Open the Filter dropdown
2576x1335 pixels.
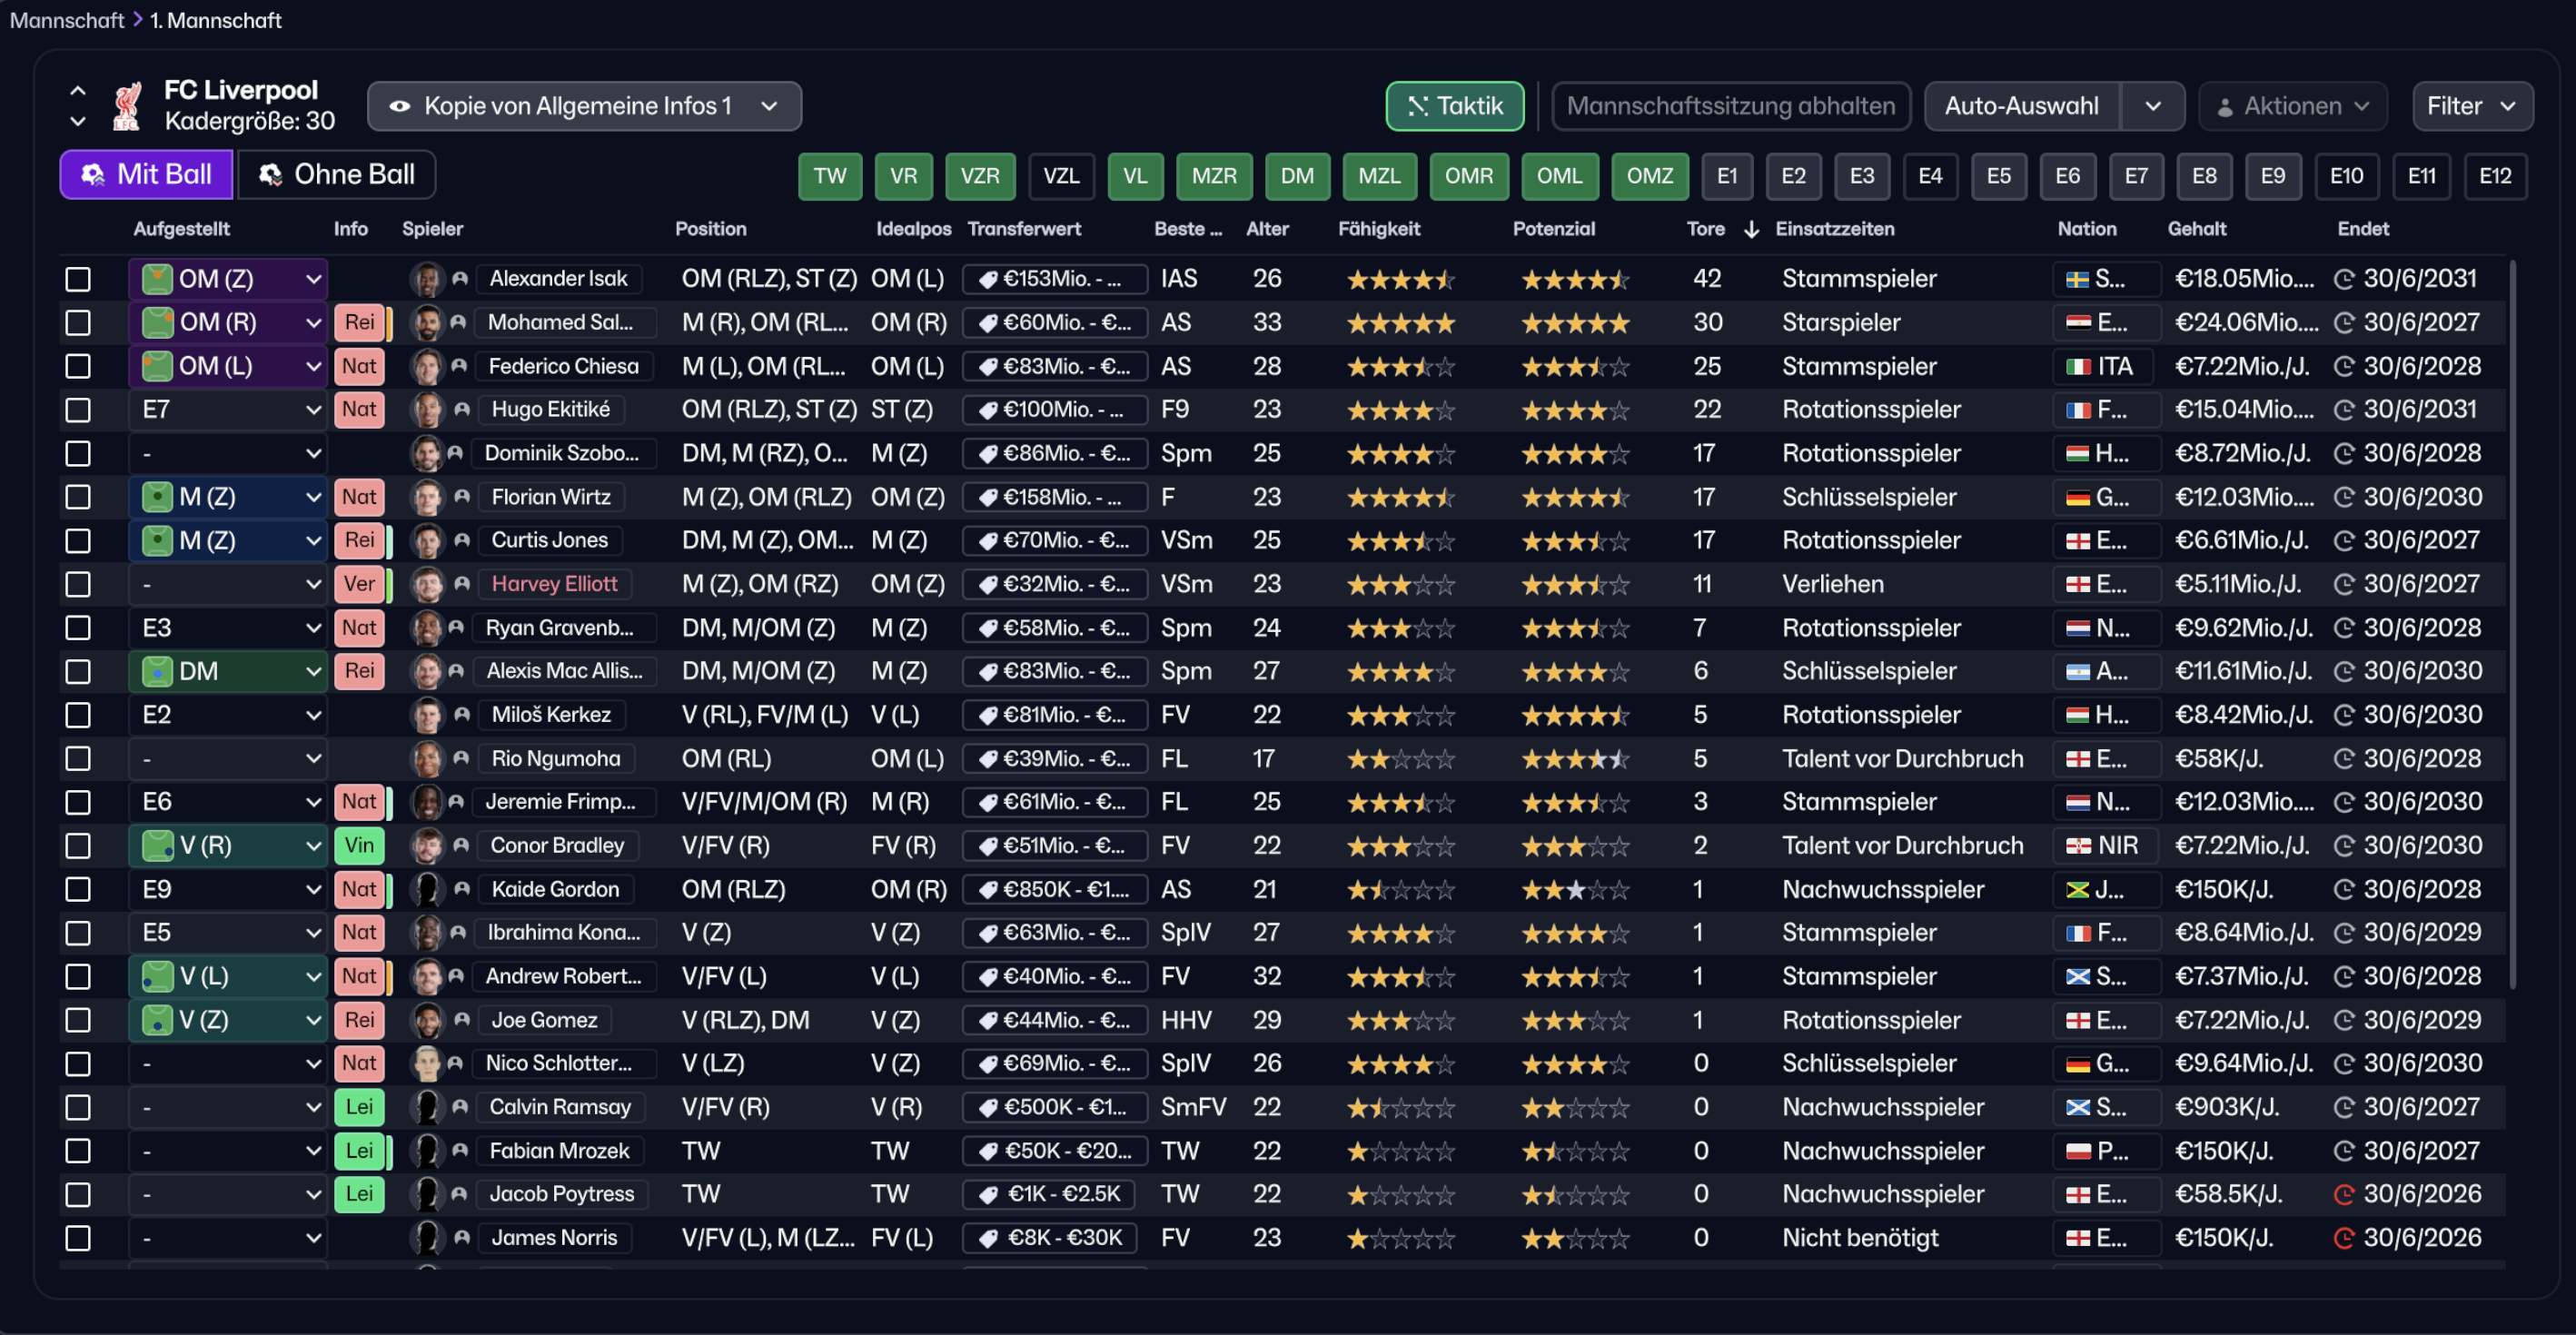(x=2471, y=106)
